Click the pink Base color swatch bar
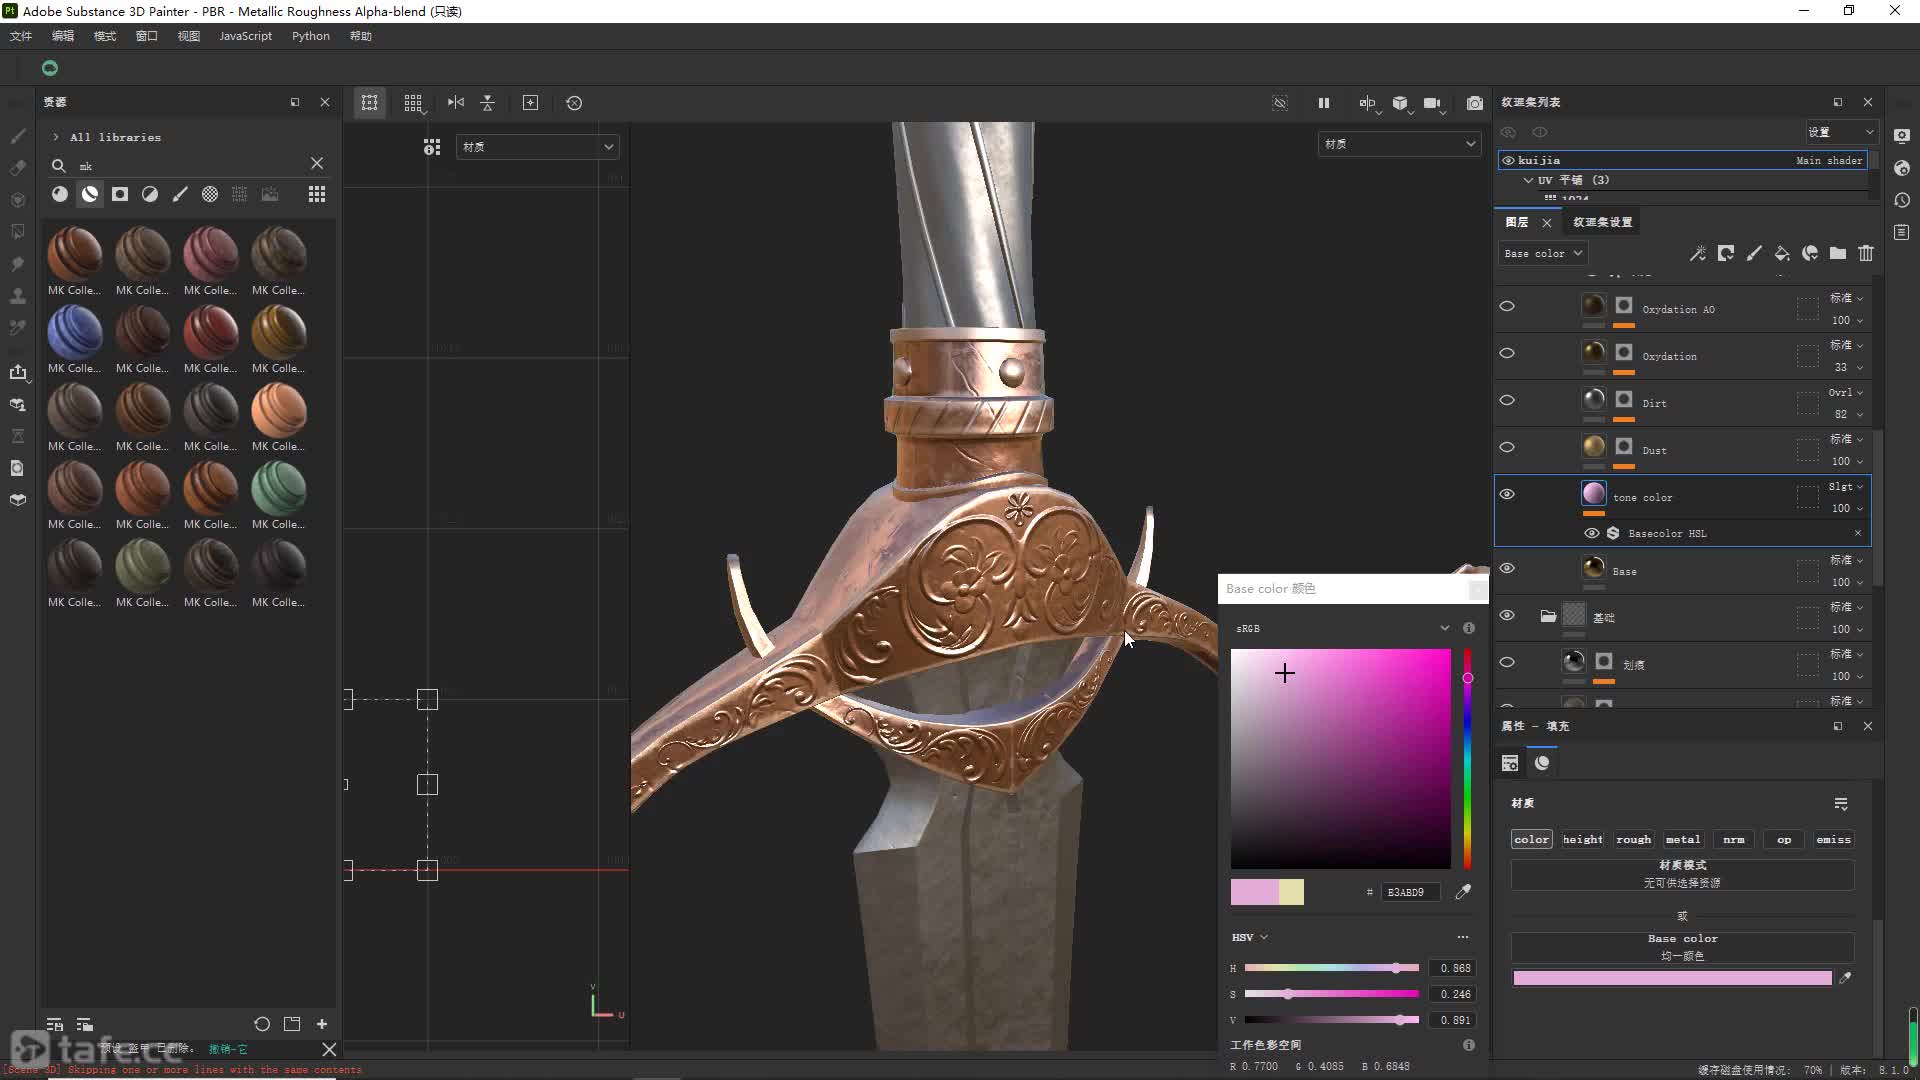The width and height of the screenshot is (1920, 1080). point(1672,978)
